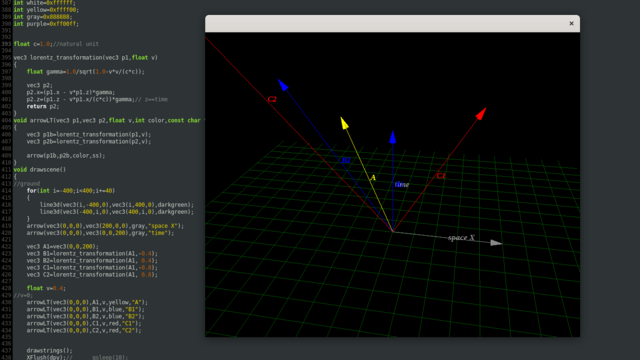Click the 'int purple=0xff00ff;' line

point(46,24)
